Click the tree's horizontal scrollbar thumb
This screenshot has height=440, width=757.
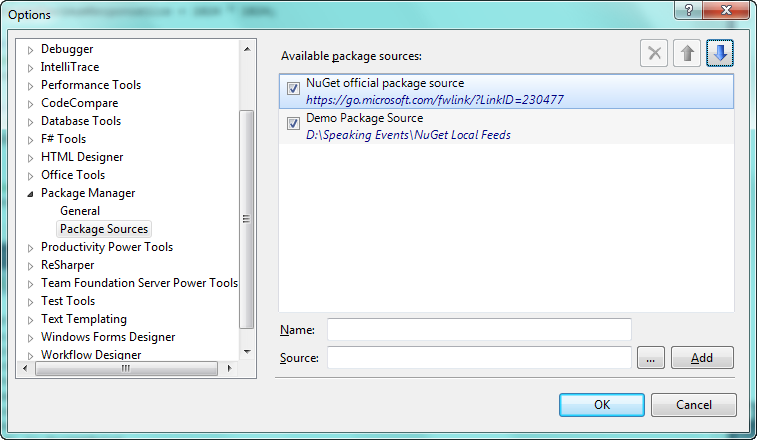125,368
